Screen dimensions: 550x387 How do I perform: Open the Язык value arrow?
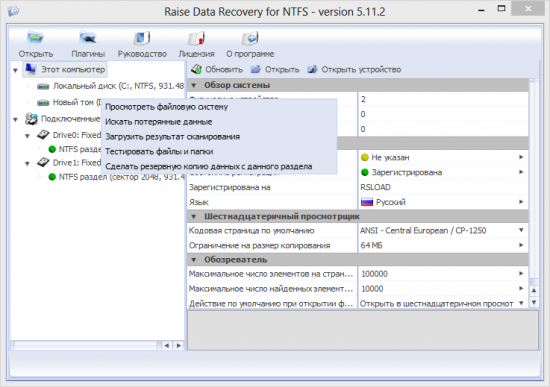click(x=521, y=202)
